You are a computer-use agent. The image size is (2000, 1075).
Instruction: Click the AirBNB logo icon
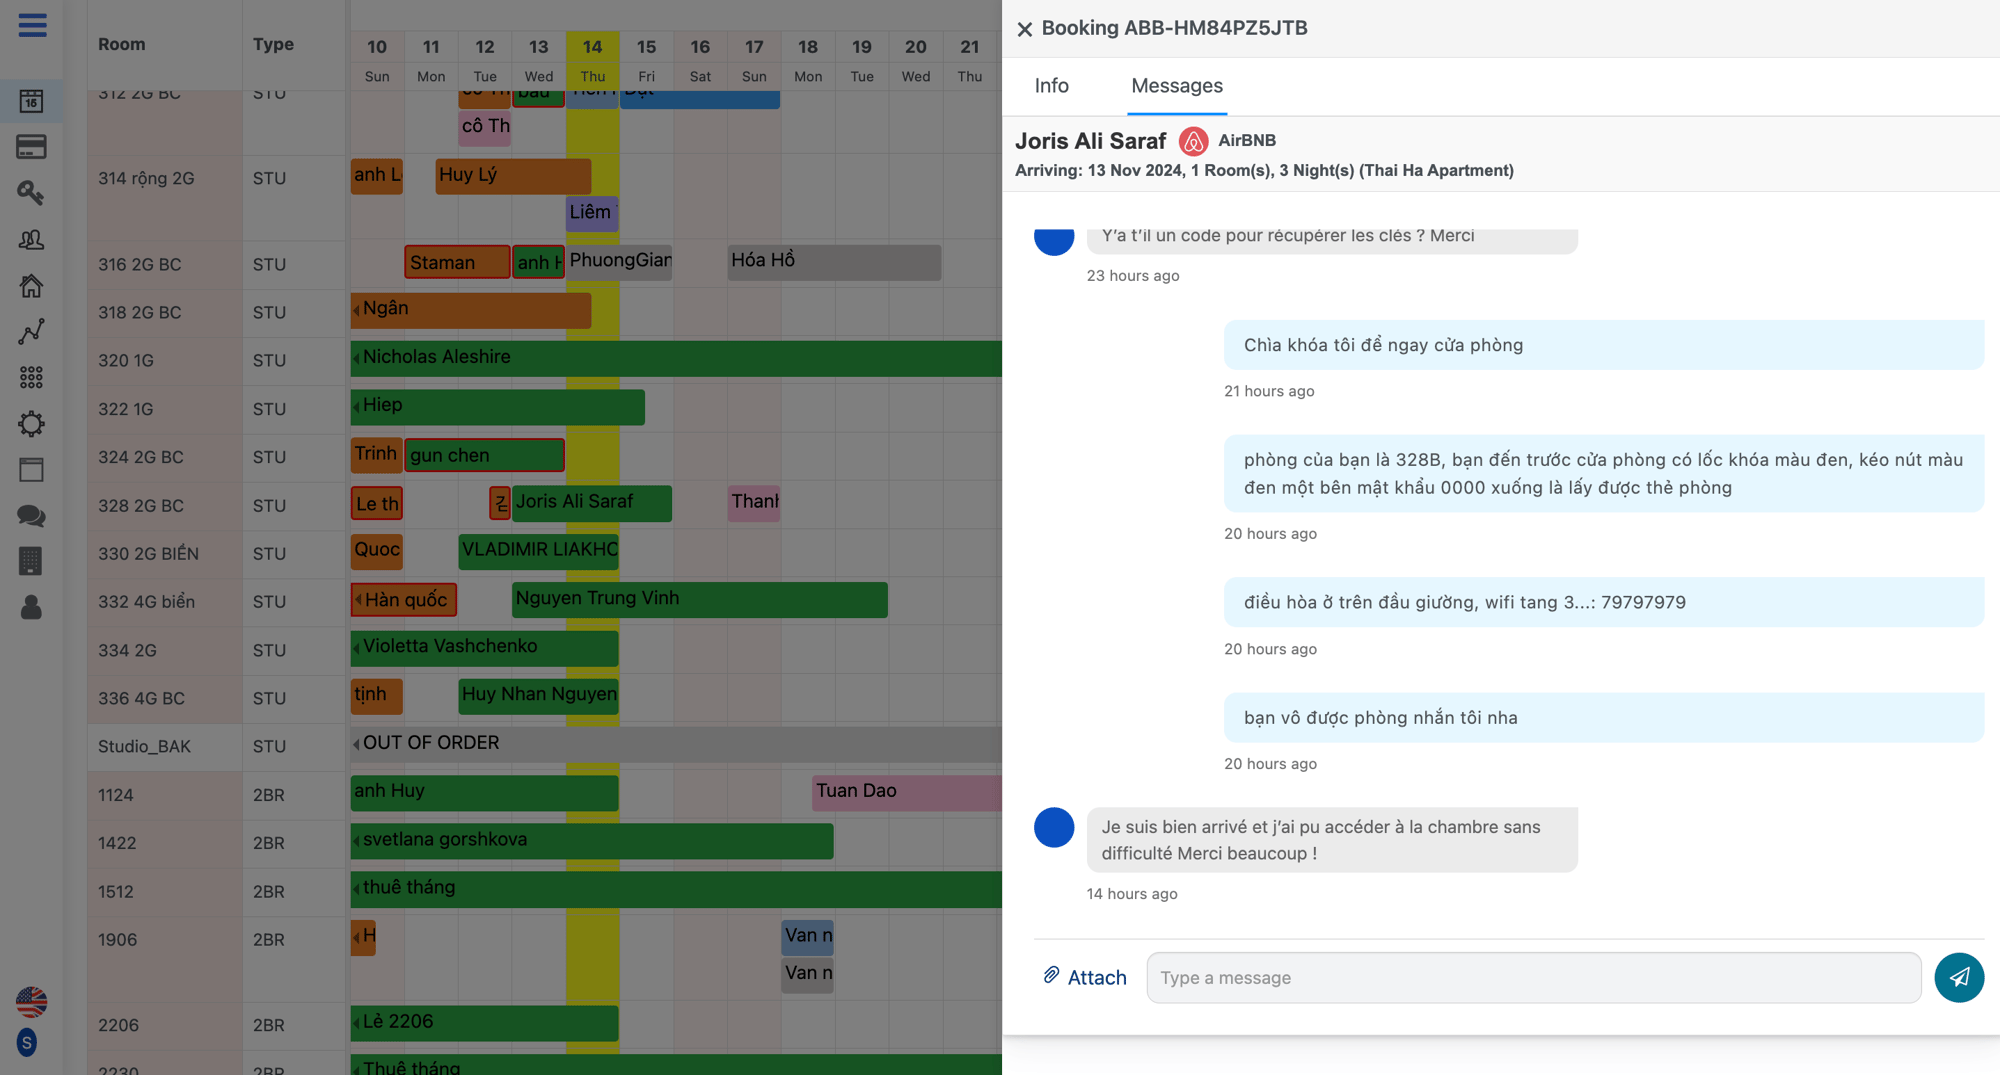[1193, 141]
